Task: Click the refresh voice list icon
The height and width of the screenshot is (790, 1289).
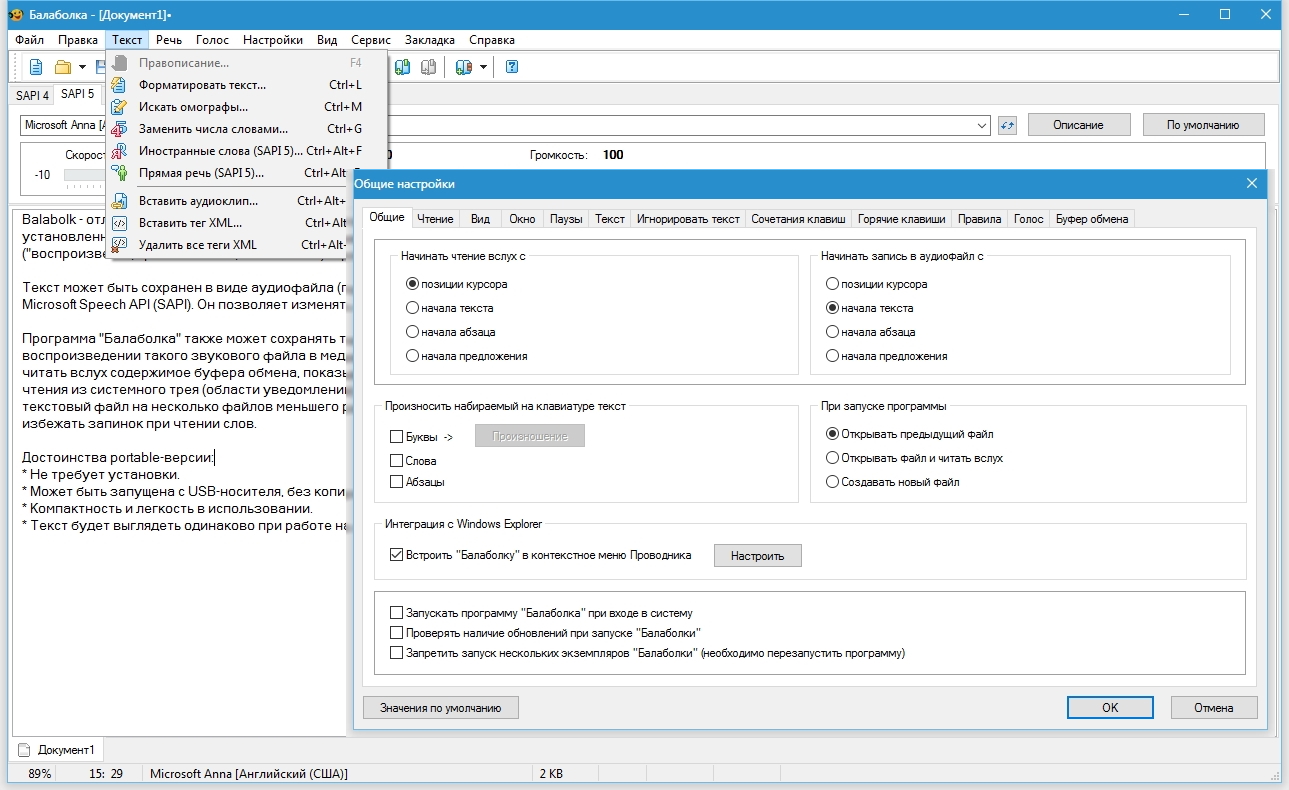Action: point(1007,125)
